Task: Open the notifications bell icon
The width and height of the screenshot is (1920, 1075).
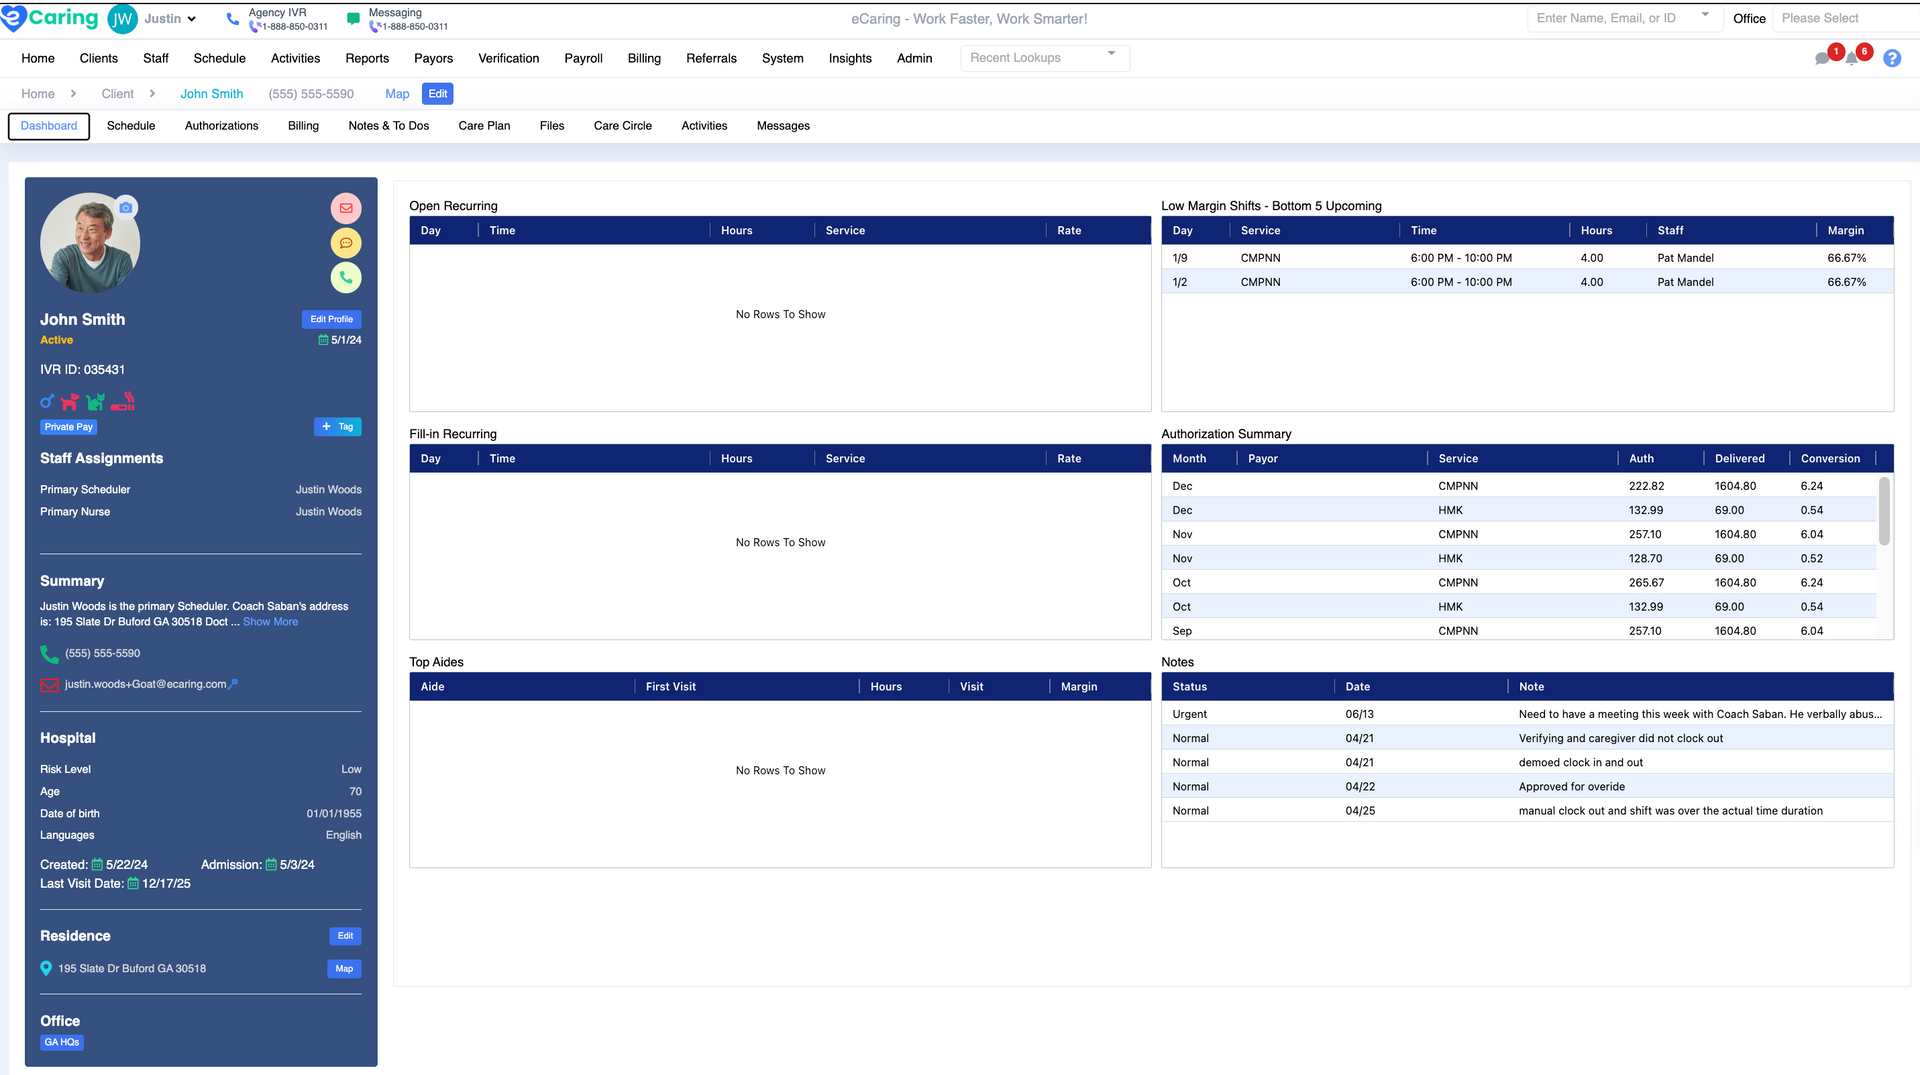Action: pyautogui.click(x=1852, y=58)
